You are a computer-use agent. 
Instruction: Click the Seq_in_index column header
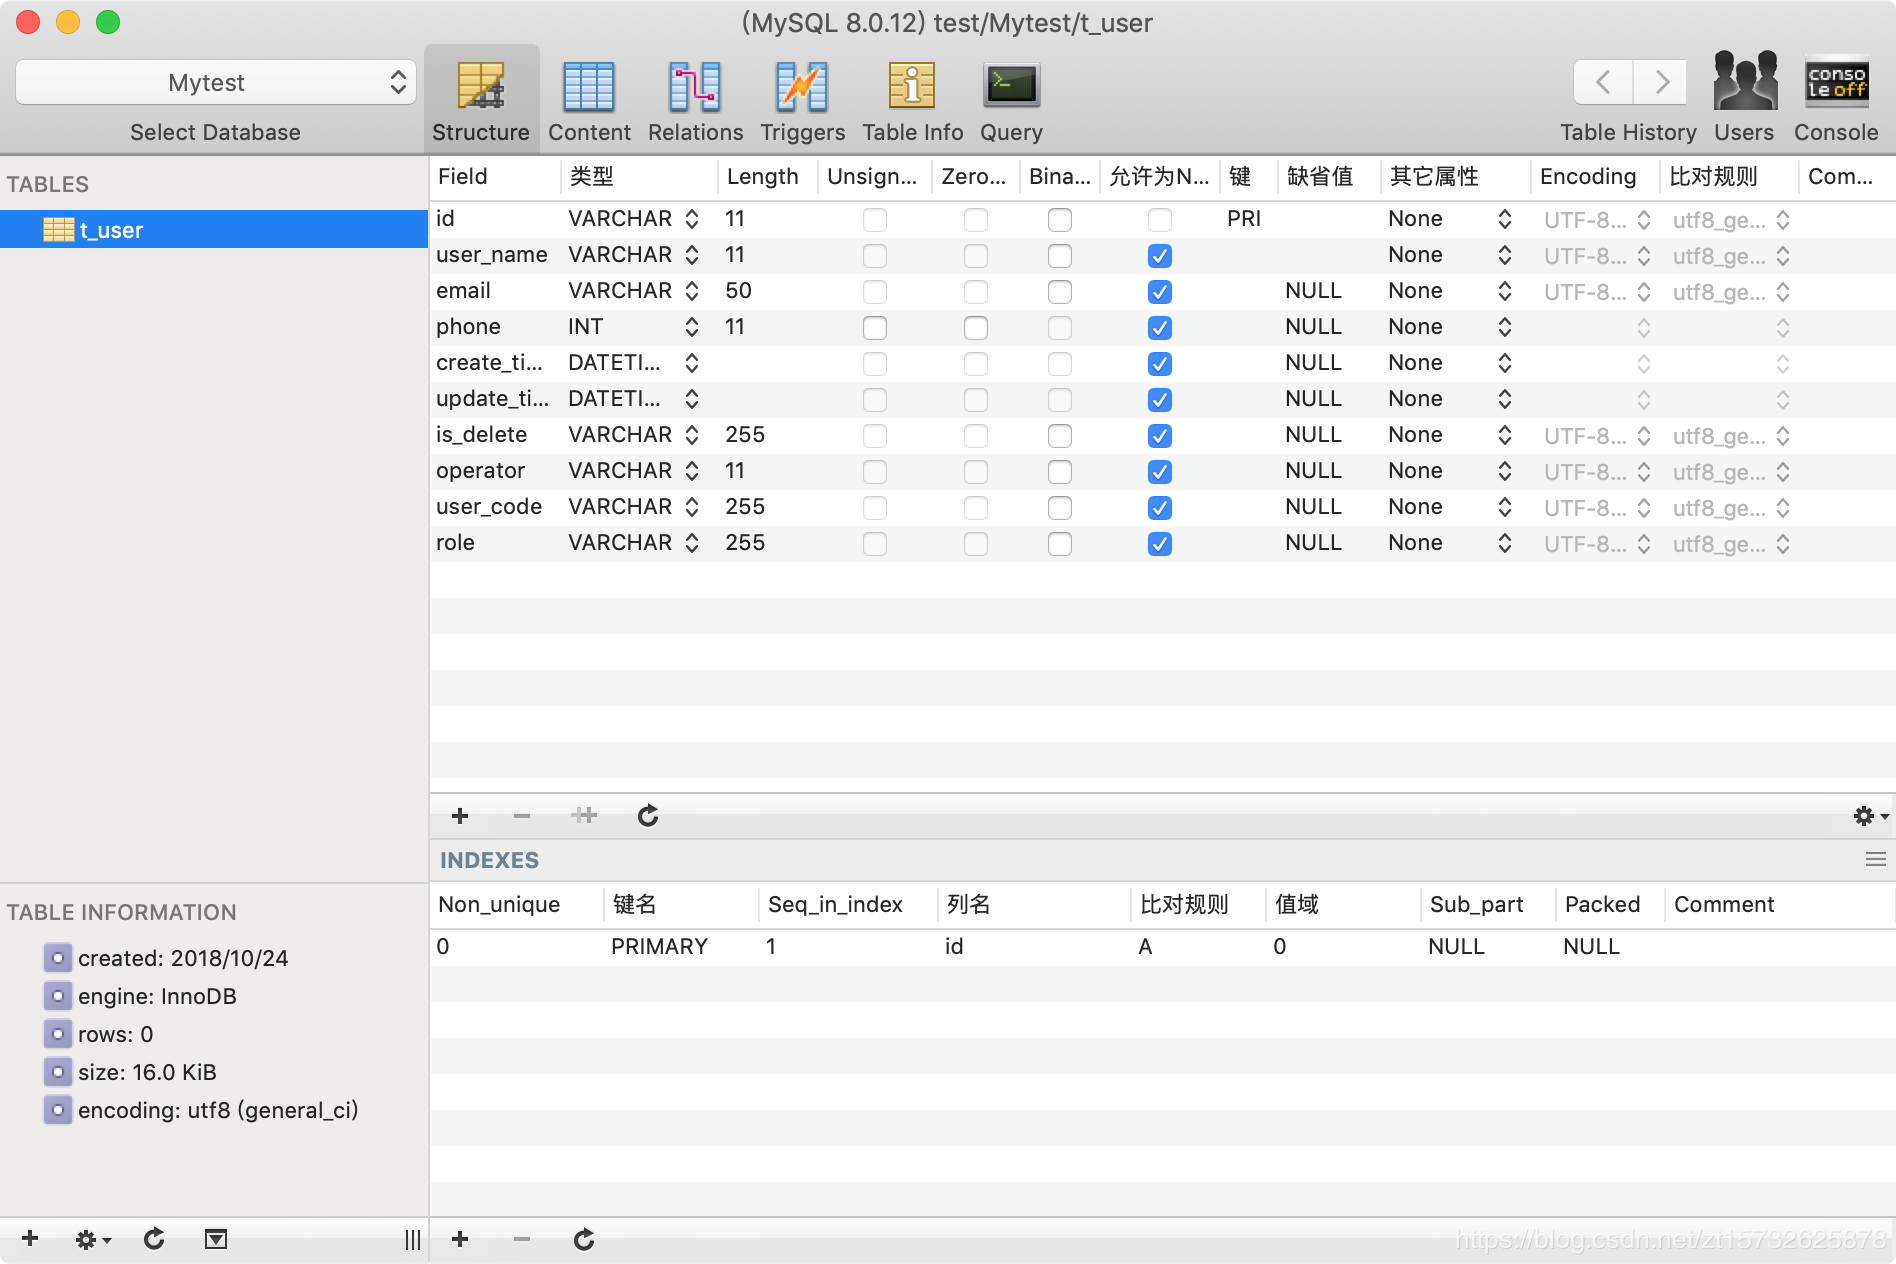848,905
